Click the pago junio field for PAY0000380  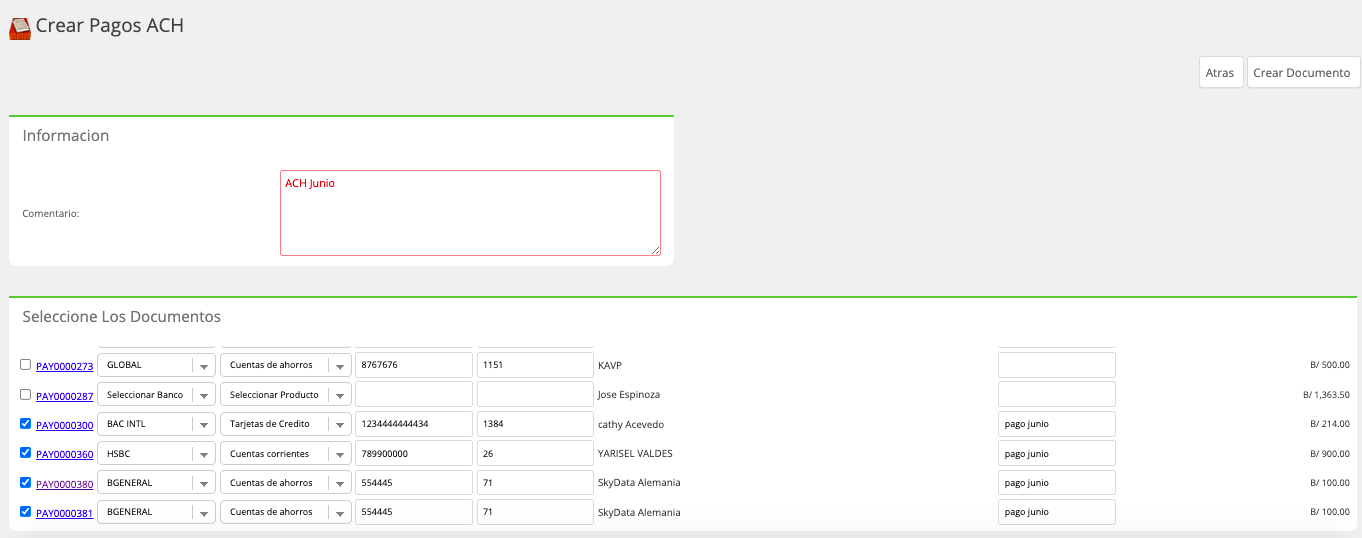click(1057, 482)
